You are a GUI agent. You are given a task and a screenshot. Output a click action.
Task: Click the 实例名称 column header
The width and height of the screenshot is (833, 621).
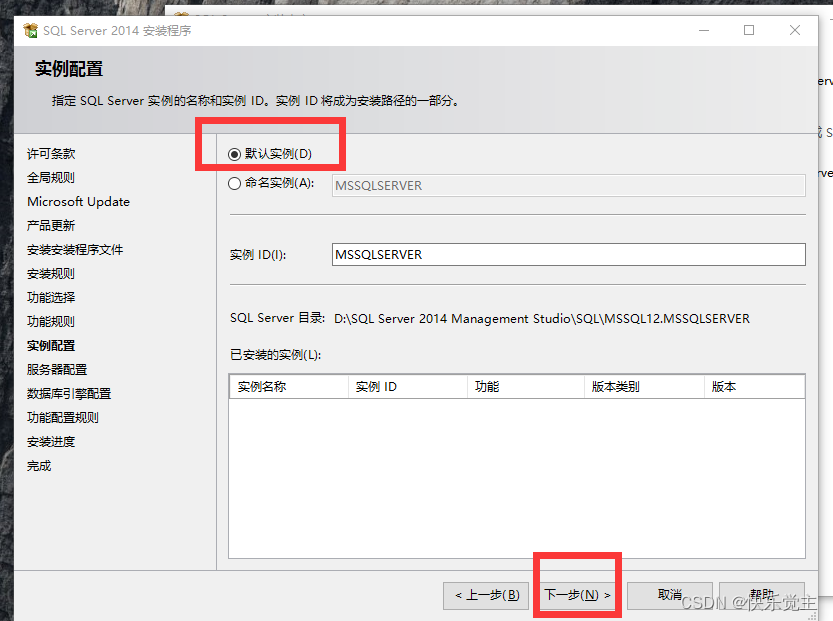tap(288, 387)
